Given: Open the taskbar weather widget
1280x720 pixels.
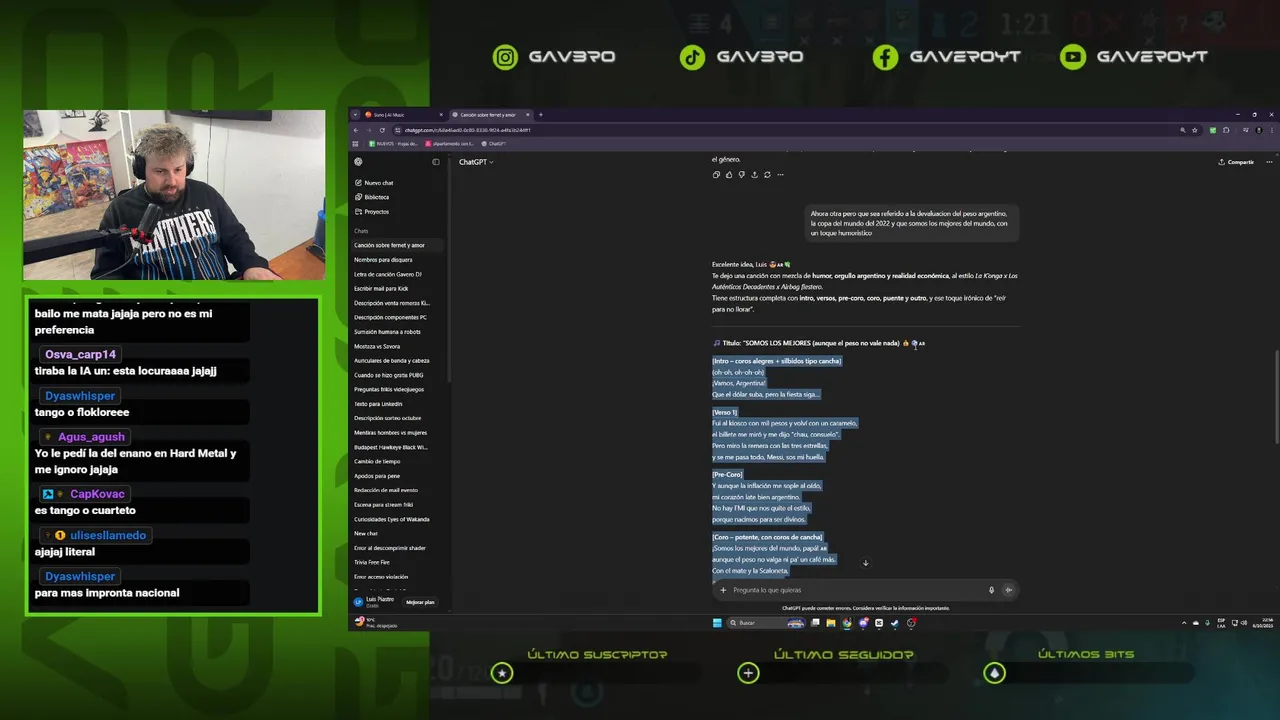Looking at the screenshot, I should click(374, 623).
